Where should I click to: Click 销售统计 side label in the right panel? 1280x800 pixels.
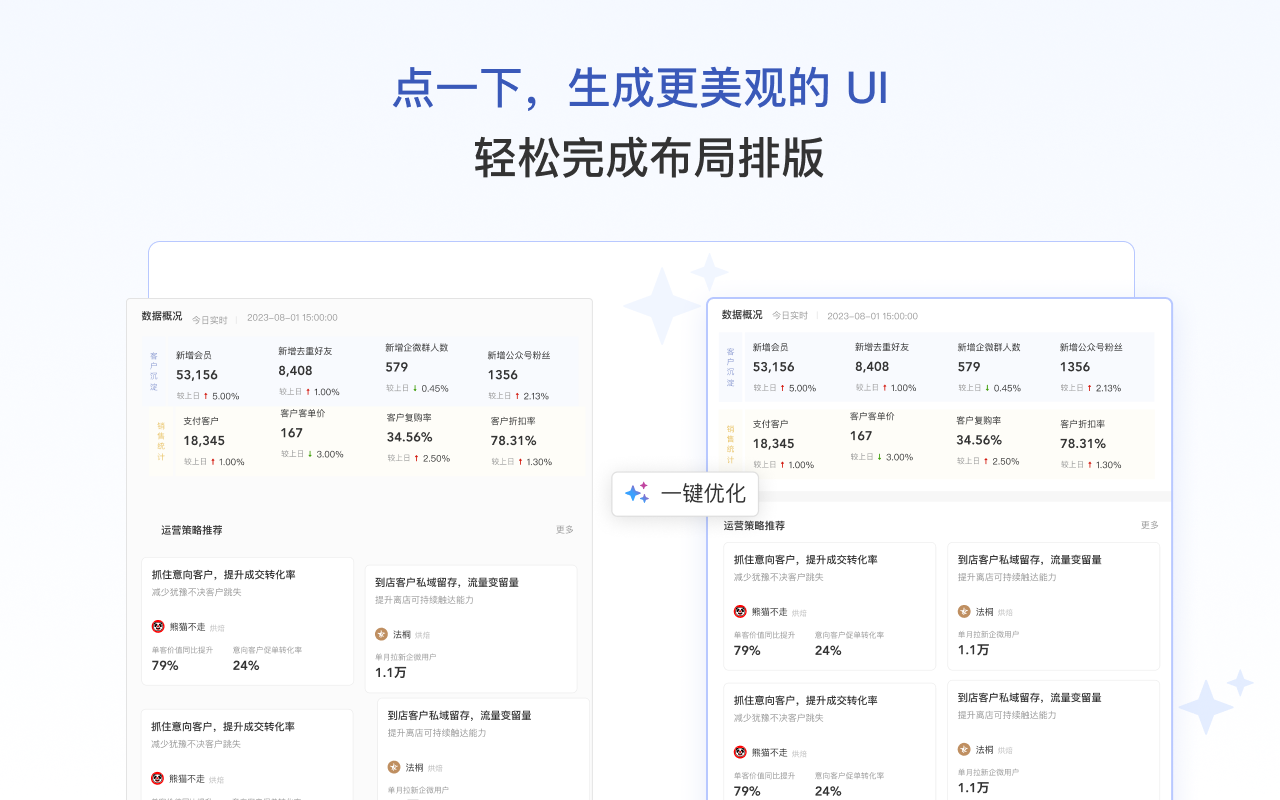click(730, 445)
